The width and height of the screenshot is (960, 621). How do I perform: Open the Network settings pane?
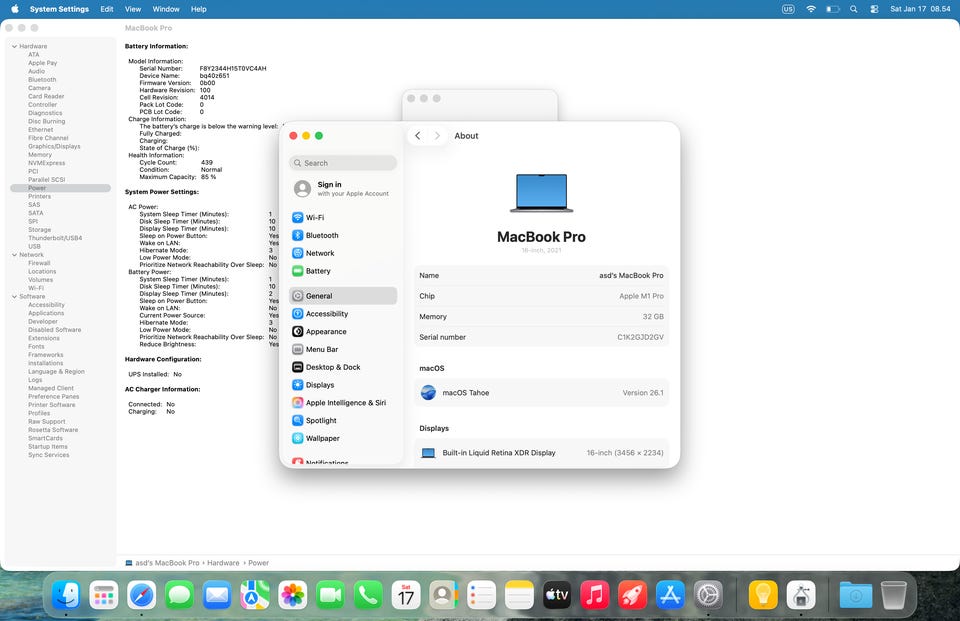click(x=319, y=254)
